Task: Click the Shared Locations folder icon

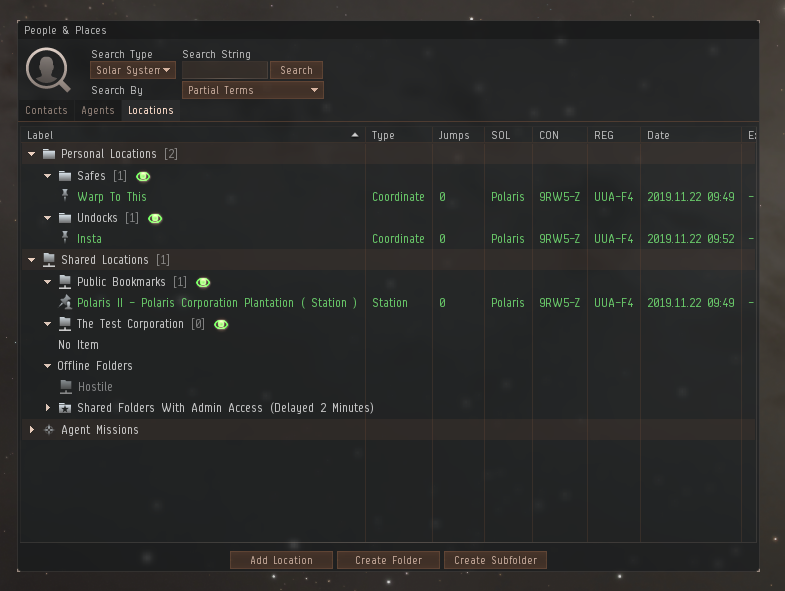Action: tap(49, 260)
